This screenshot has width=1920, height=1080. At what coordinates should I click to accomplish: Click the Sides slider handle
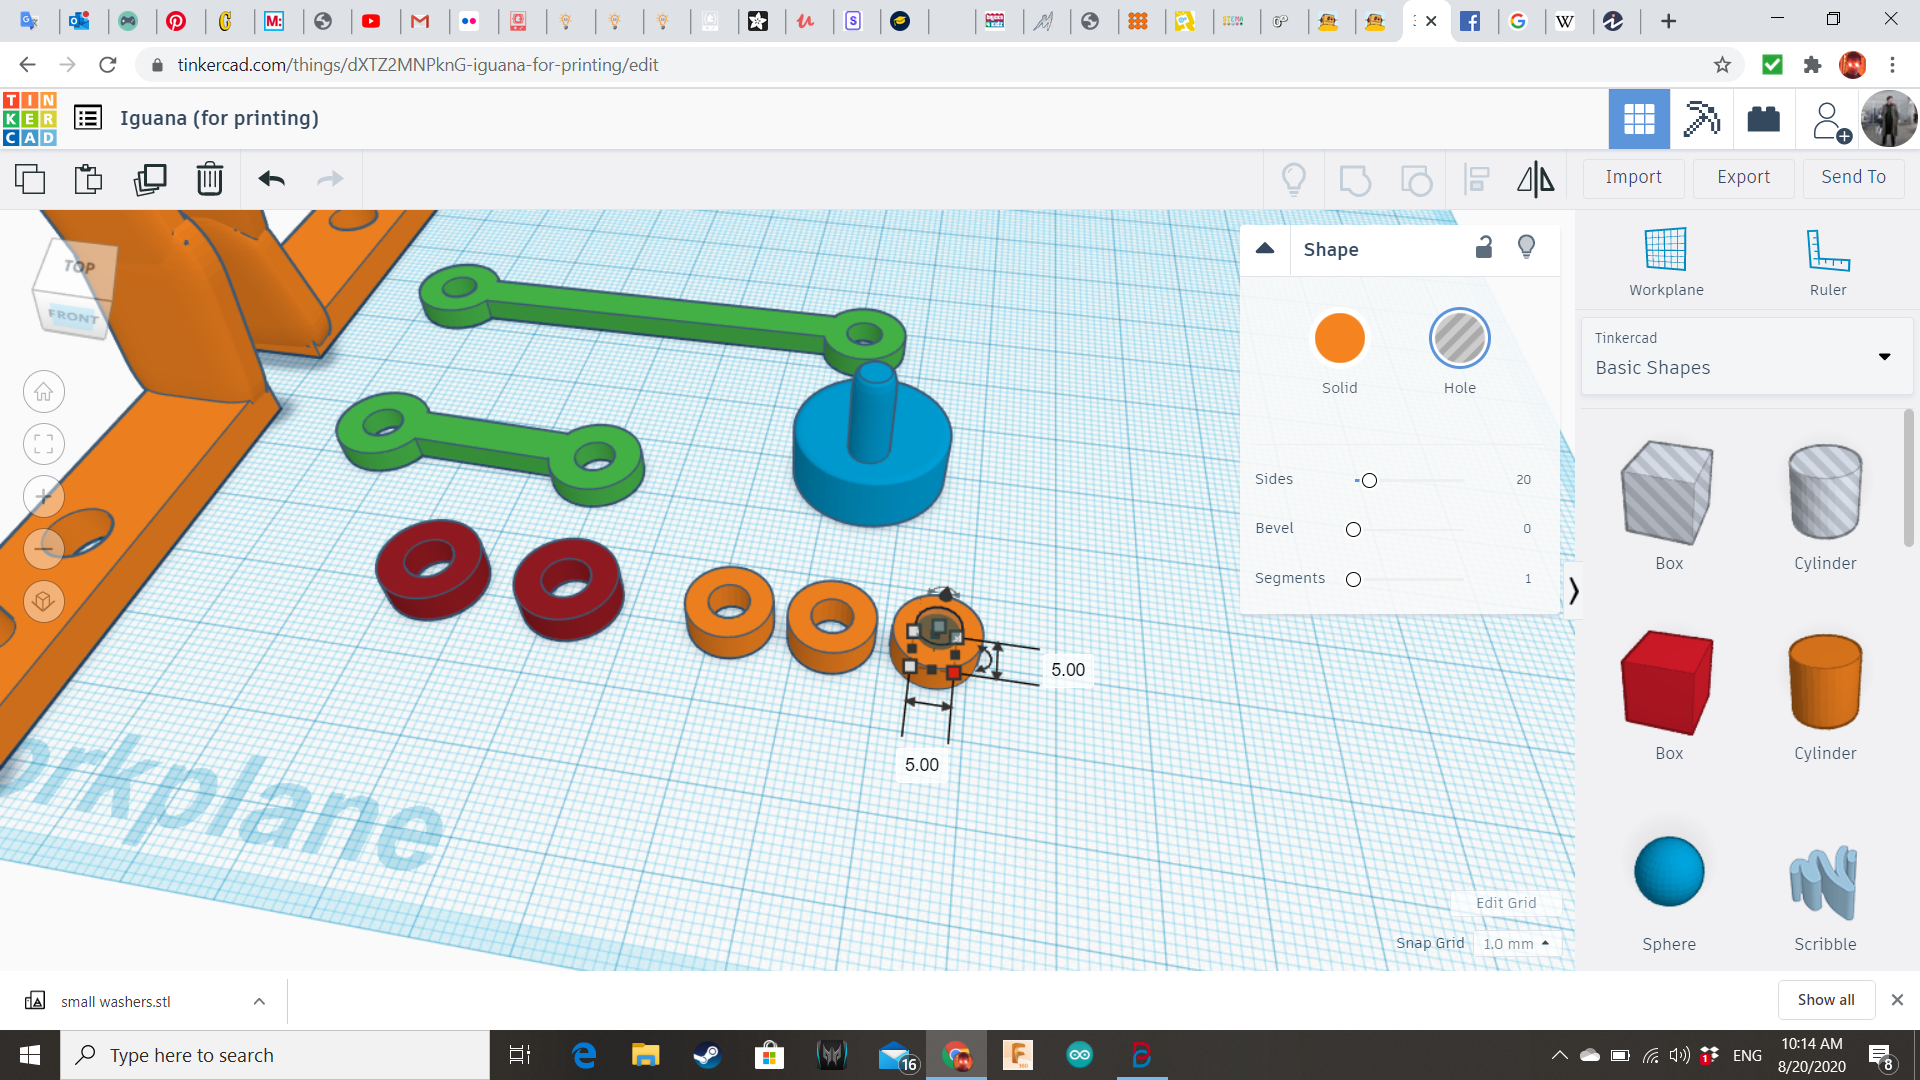(x=1369, y=481)
